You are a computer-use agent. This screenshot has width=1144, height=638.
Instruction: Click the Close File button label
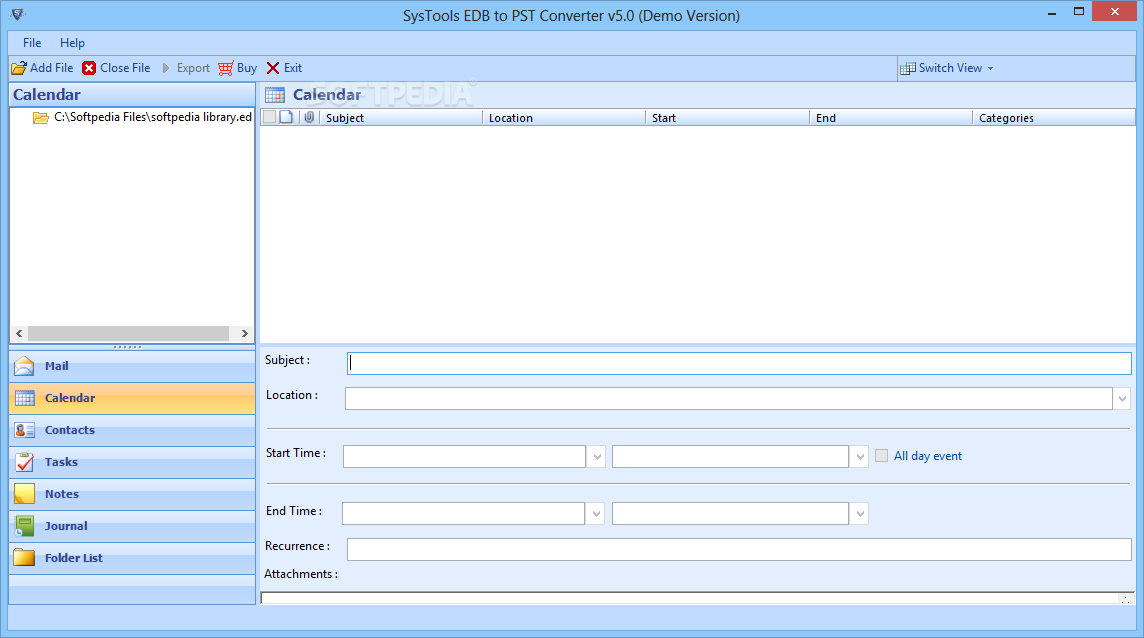point(125,68)
